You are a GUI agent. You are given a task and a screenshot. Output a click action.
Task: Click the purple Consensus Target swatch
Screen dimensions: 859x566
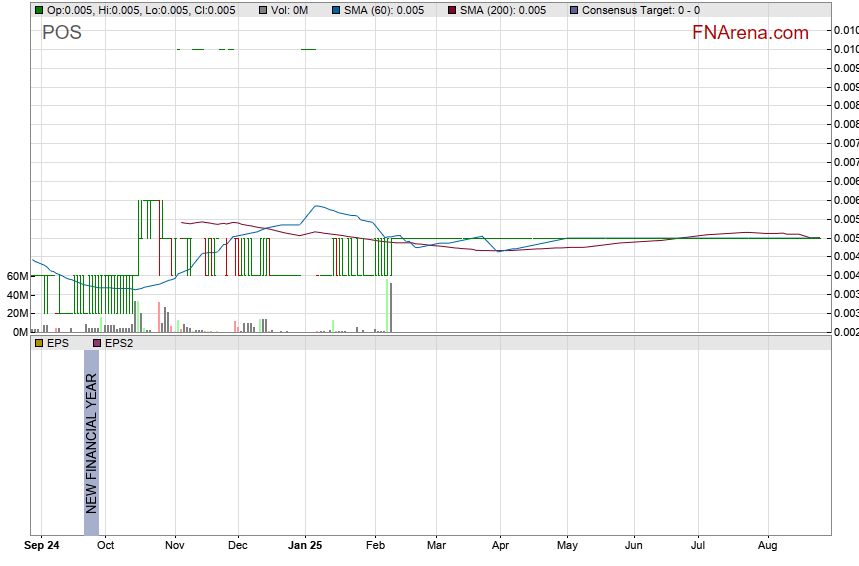(x=573, y=10)
